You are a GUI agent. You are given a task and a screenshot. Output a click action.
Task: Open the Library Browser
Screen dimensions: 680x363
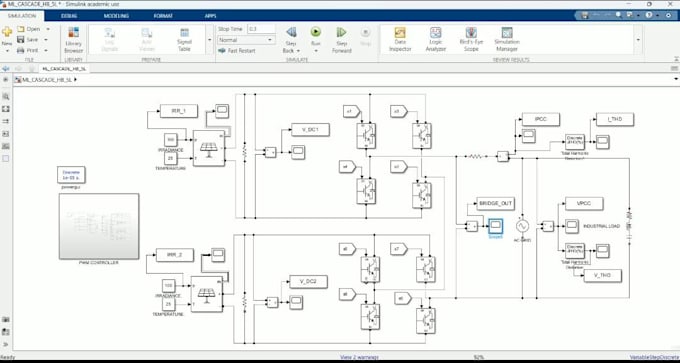74,39
